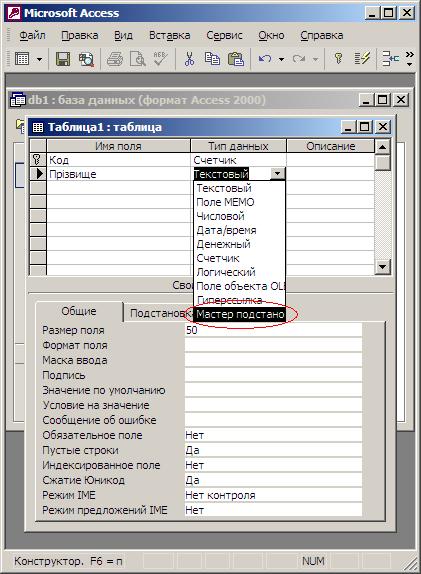Click the Таблица1 window table icon
Screen dimensions: 421x574
[x=38, y=127]
